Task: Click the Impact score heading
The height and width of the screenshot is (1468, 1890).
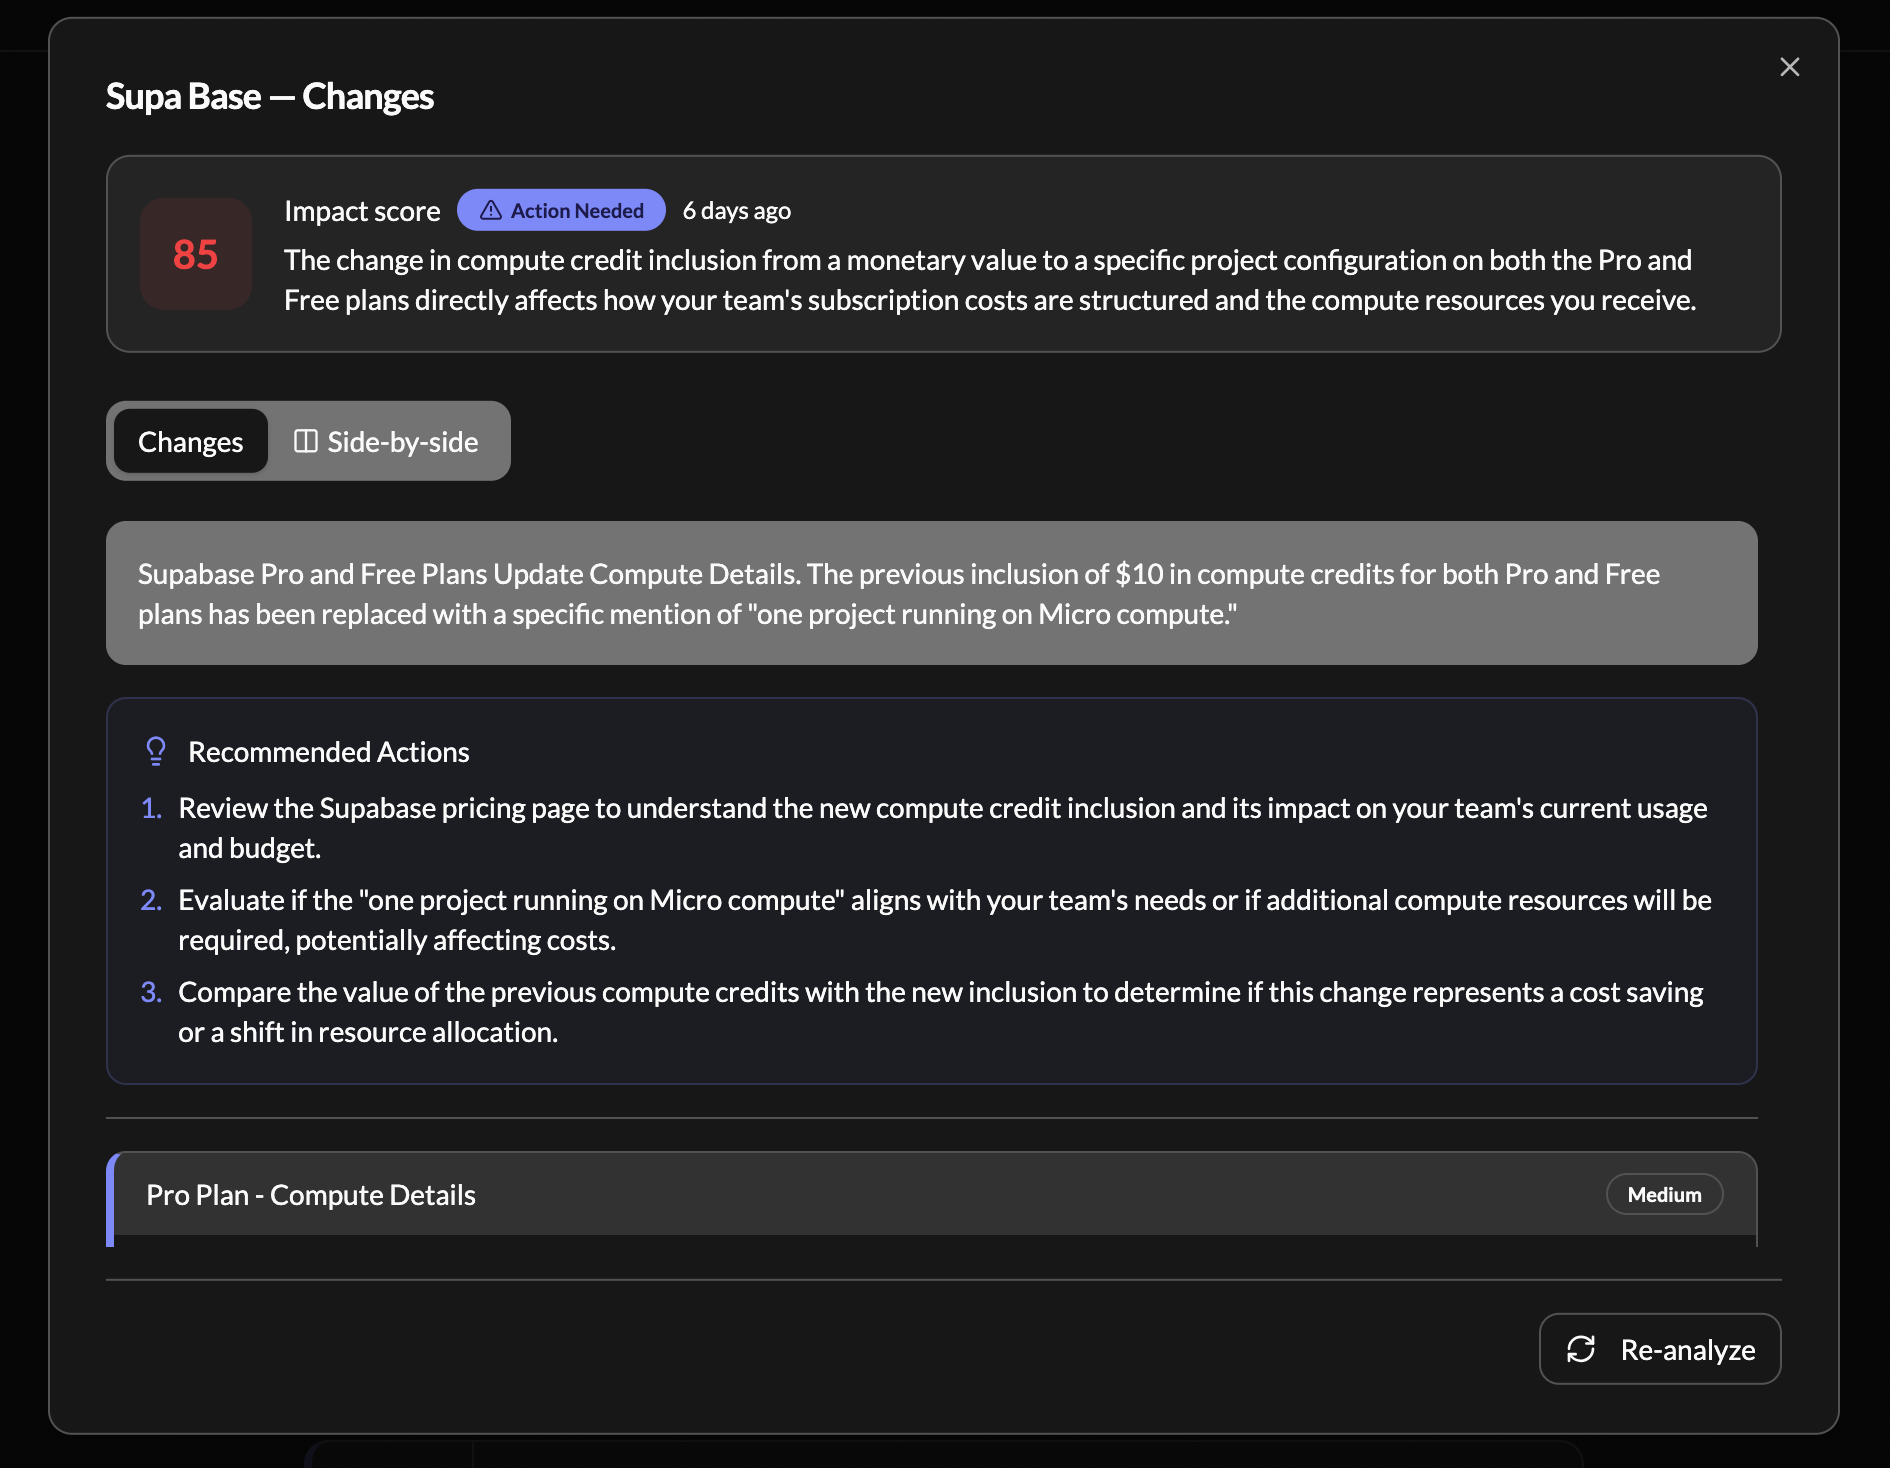Action: pos(362,210)
